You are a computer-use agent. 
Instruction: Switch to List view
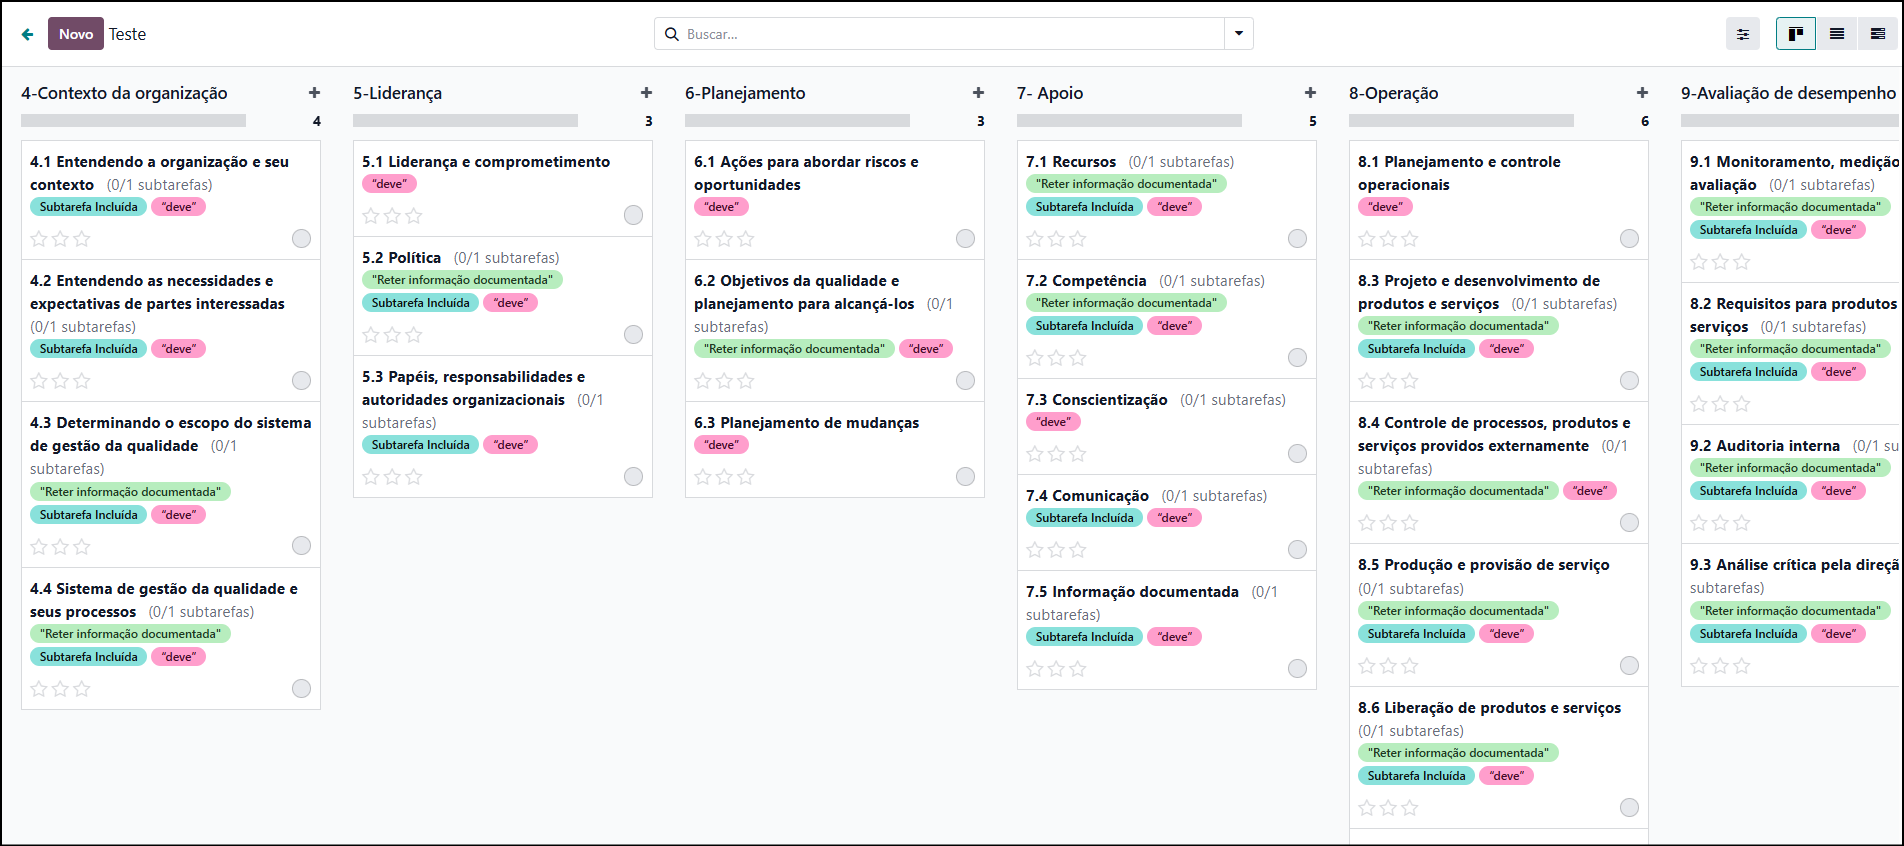tap(1837, 34)
